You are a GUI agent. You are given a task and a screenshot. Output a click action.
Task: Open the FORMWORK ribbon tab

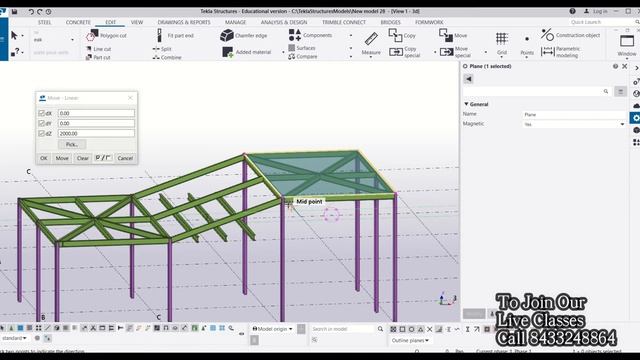pos(429,22)
